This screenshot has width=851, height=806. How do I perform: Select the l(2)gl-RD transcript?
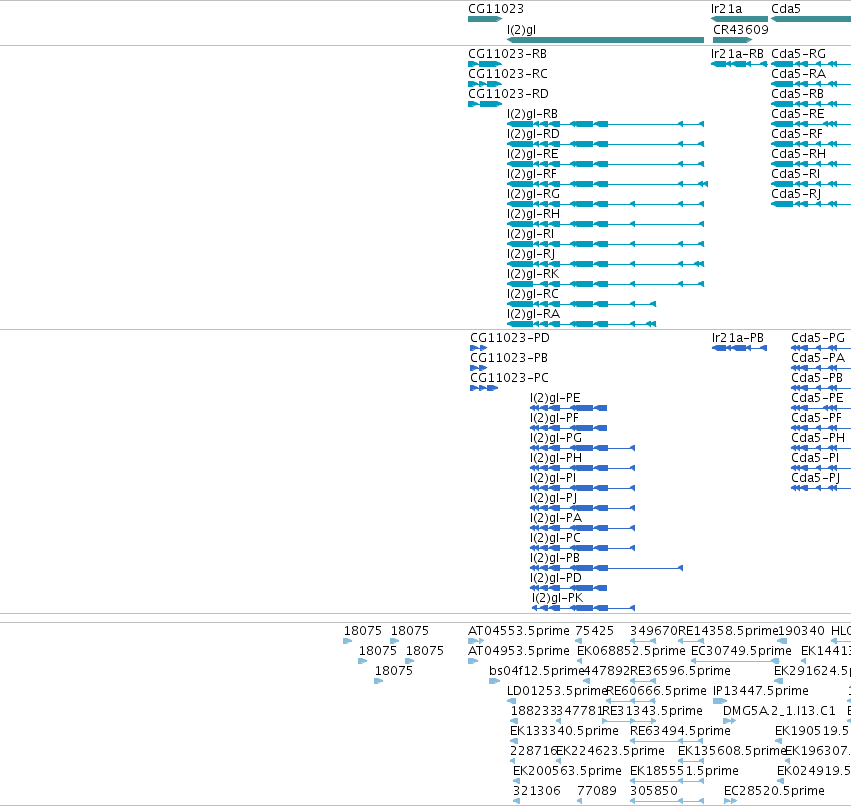533,134
